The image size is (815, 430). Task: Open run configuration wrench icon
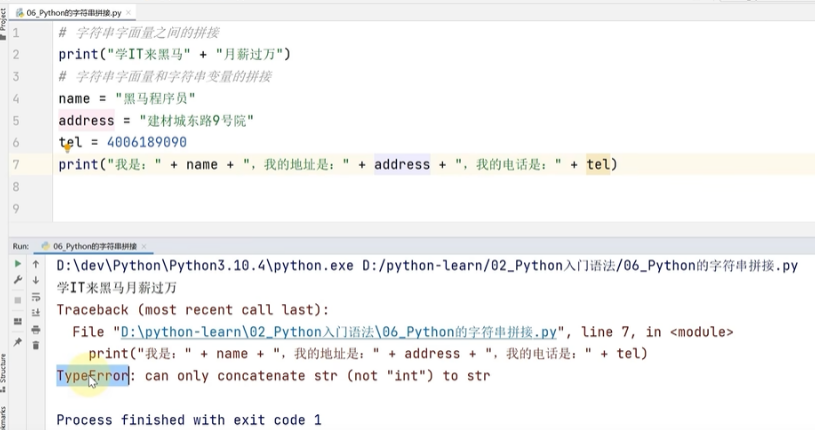coord(18,280)
